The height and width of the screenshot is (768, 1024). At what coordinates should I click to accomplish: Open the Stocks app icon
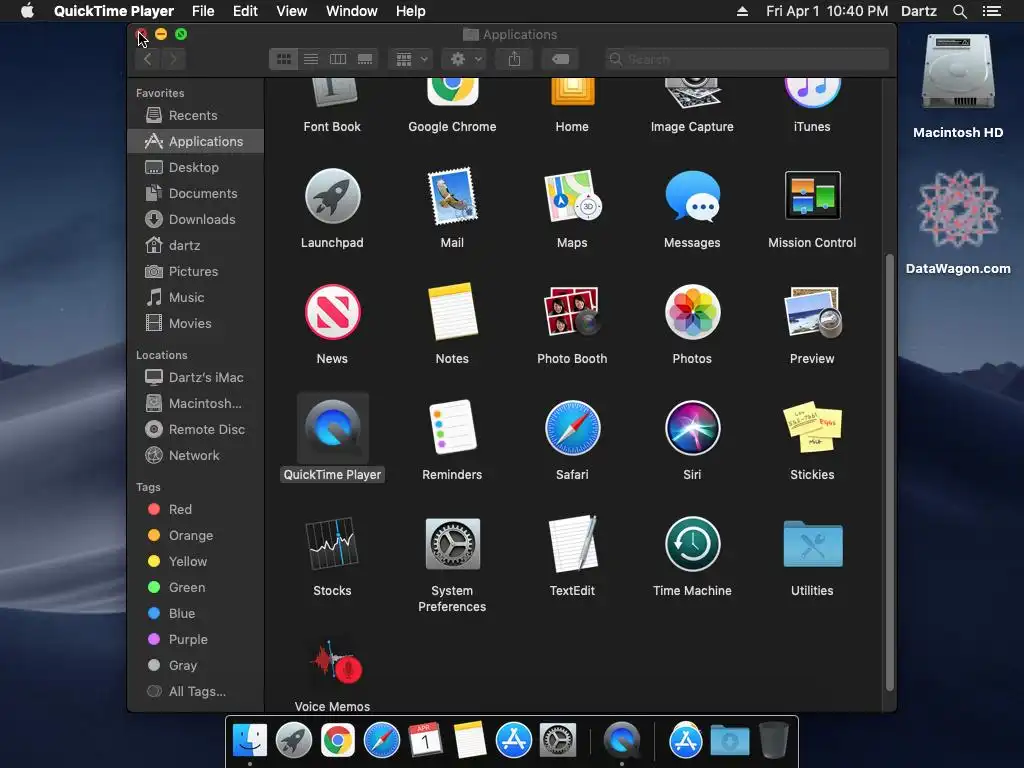[332, 543]
